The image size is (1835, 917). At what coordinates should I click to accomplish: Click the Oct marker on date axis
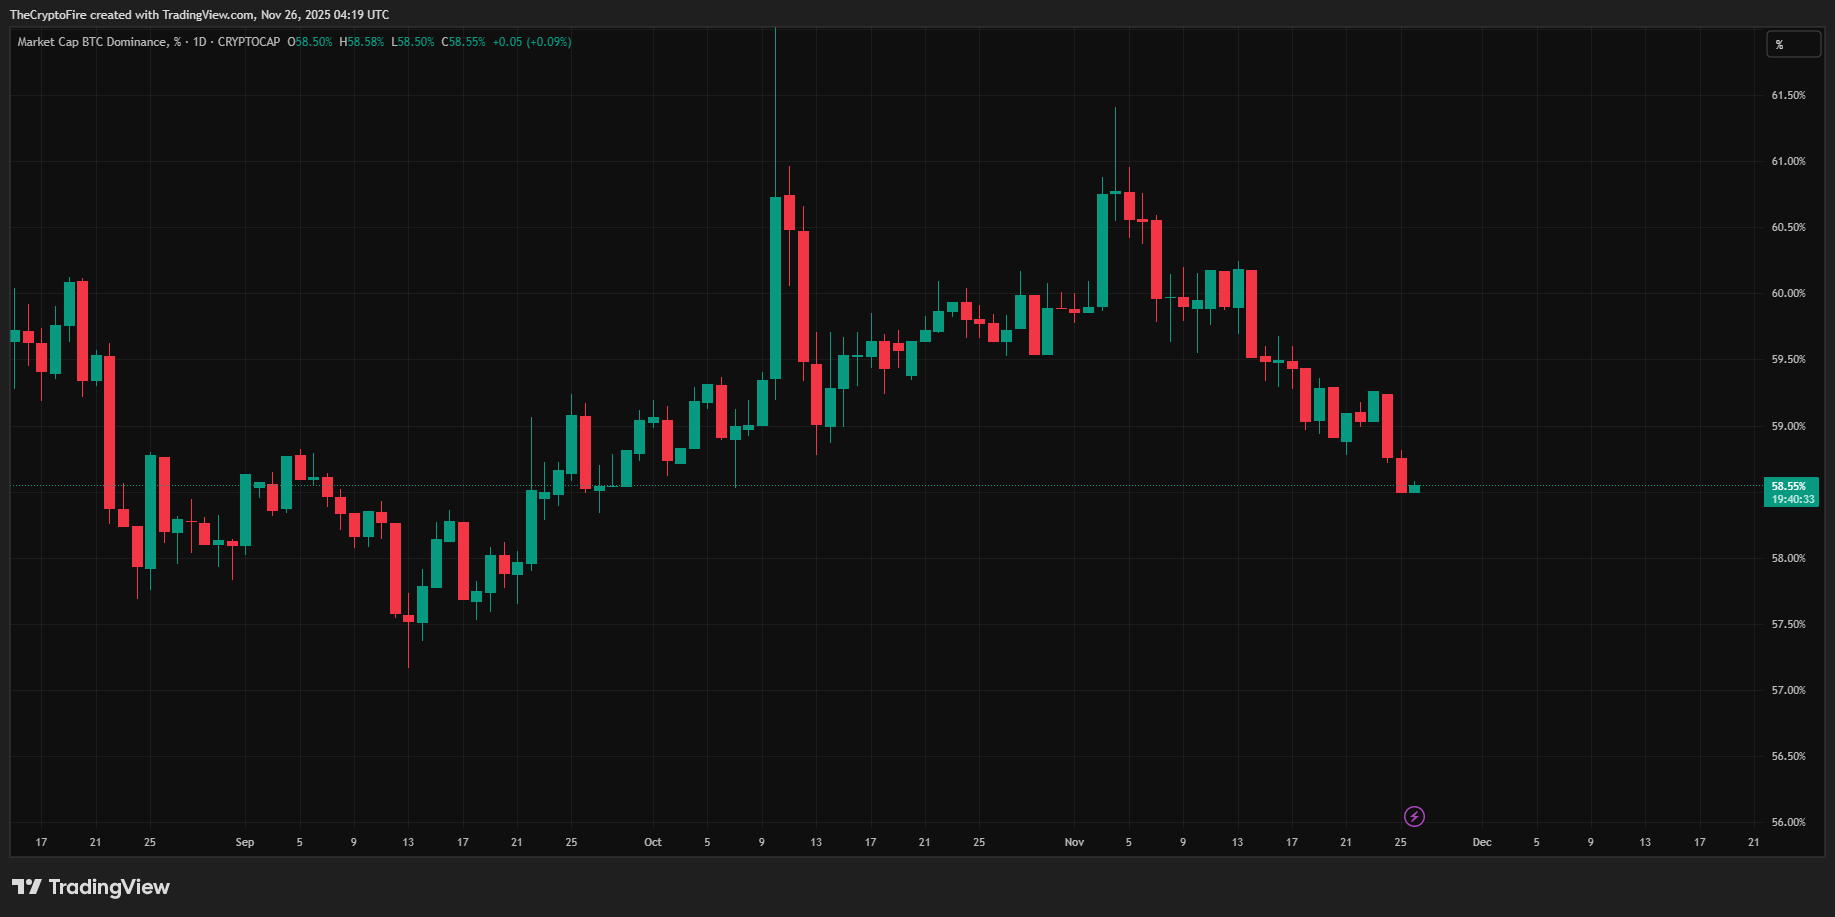652,842
